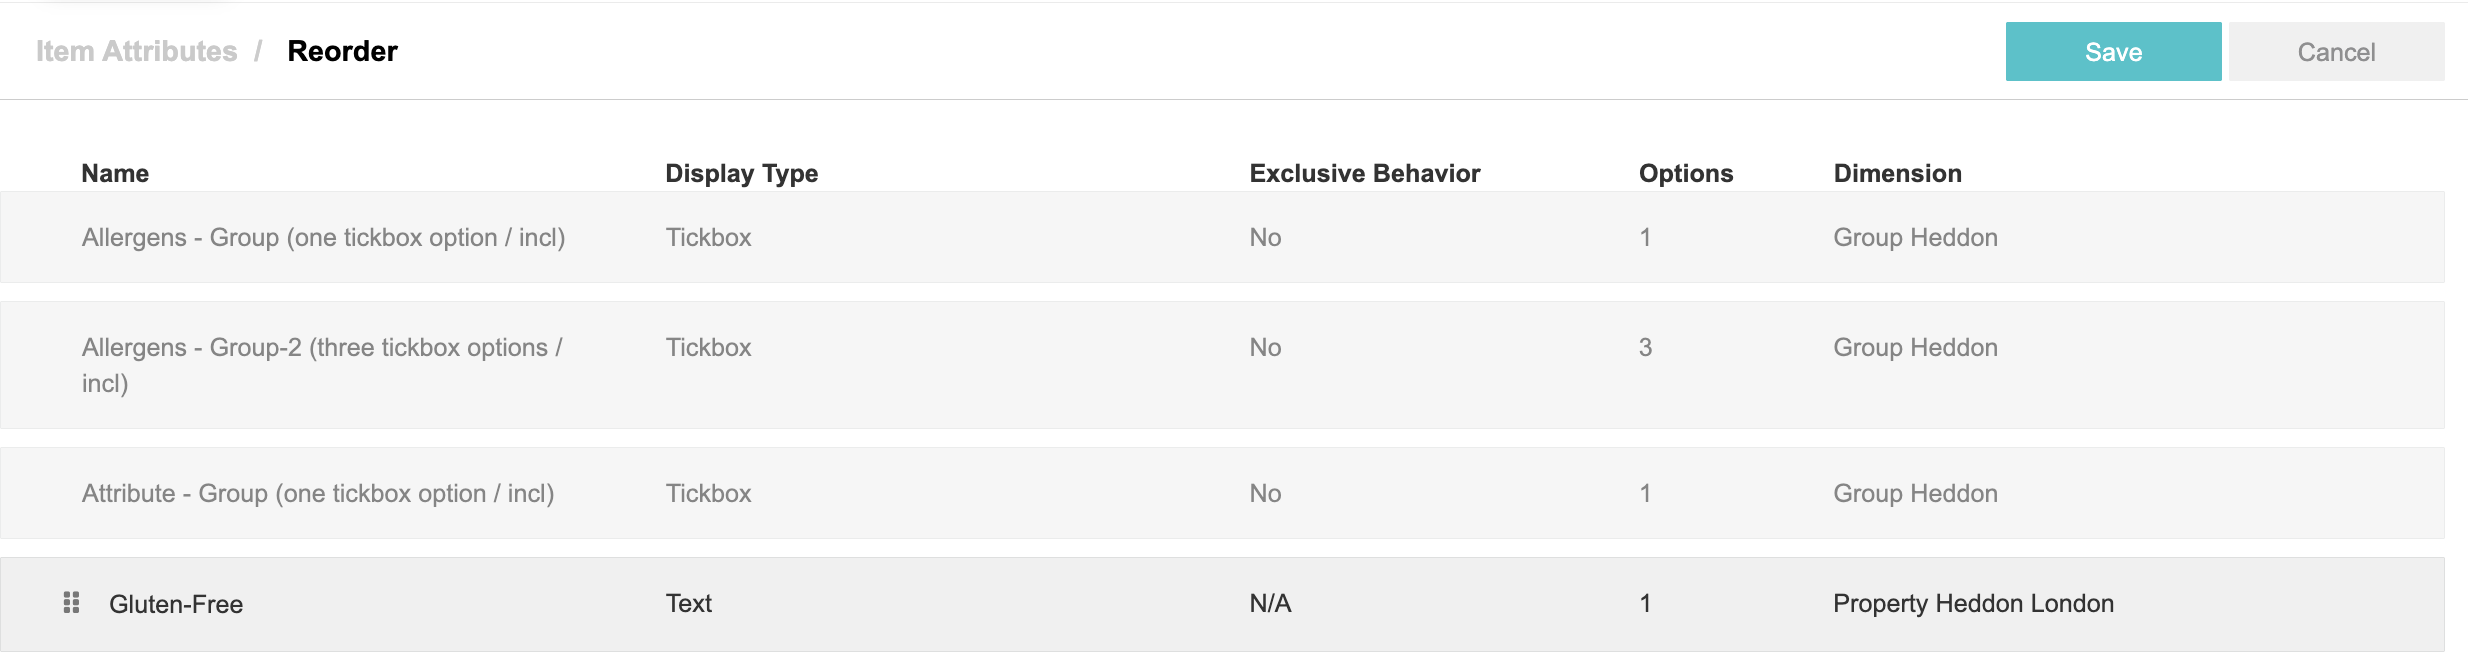2468x664 pixels.
Task: Click the Display Type column header
Action: coord(742,173)
